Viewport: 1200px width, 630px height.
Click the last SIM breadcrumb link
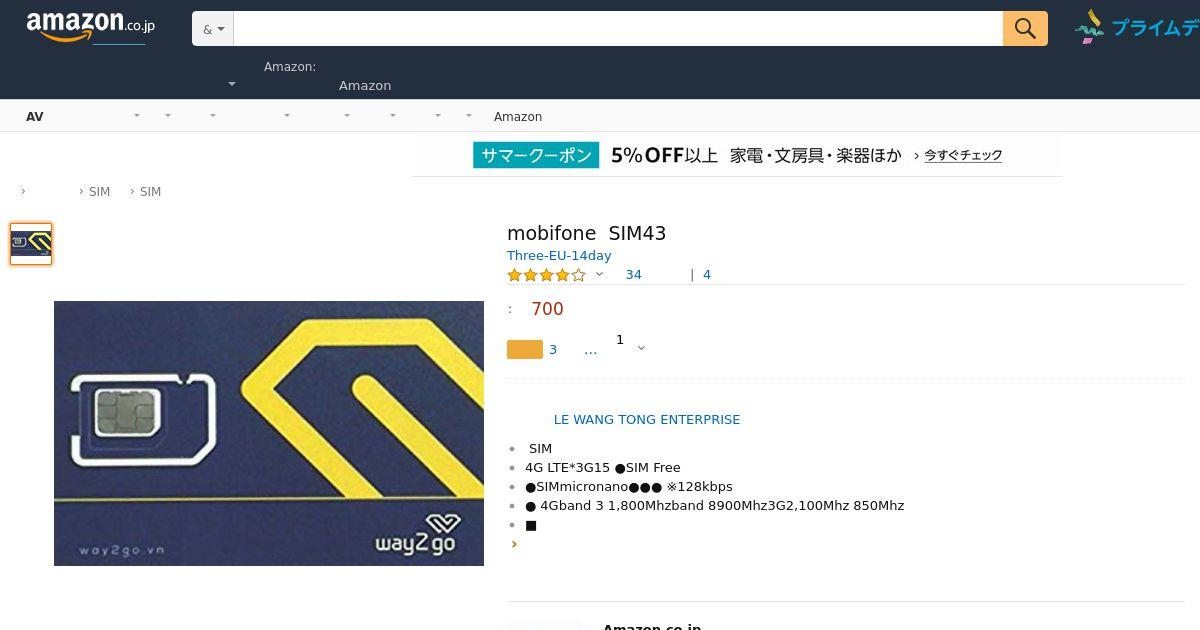tap(150, 192)
